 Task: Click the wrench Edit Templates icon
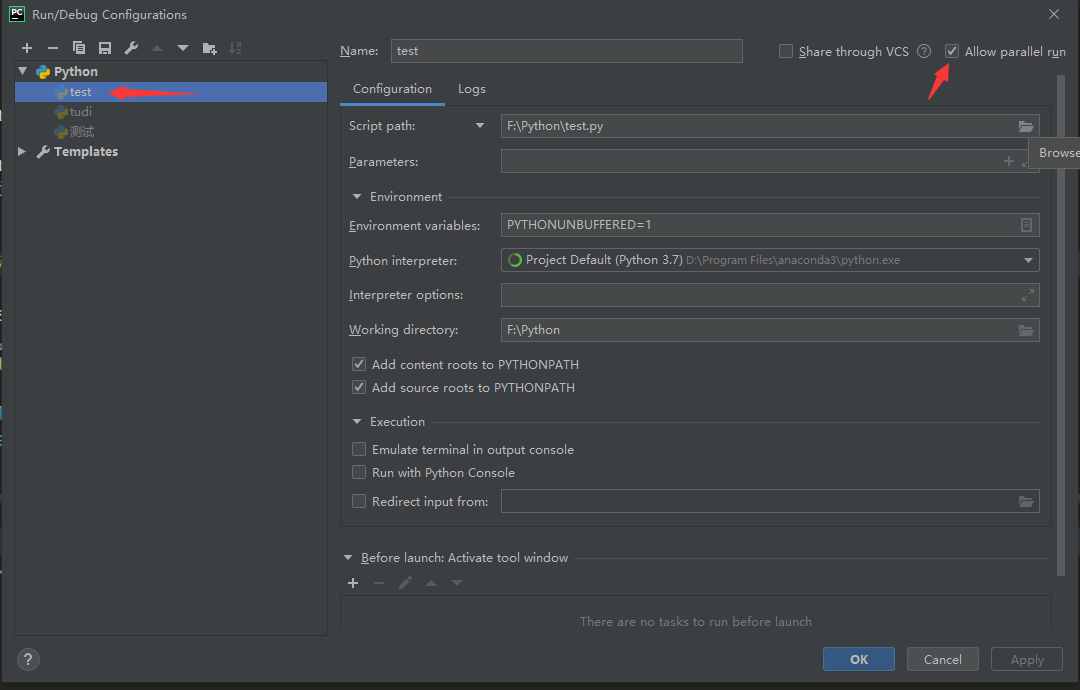(x=131, y=48)
